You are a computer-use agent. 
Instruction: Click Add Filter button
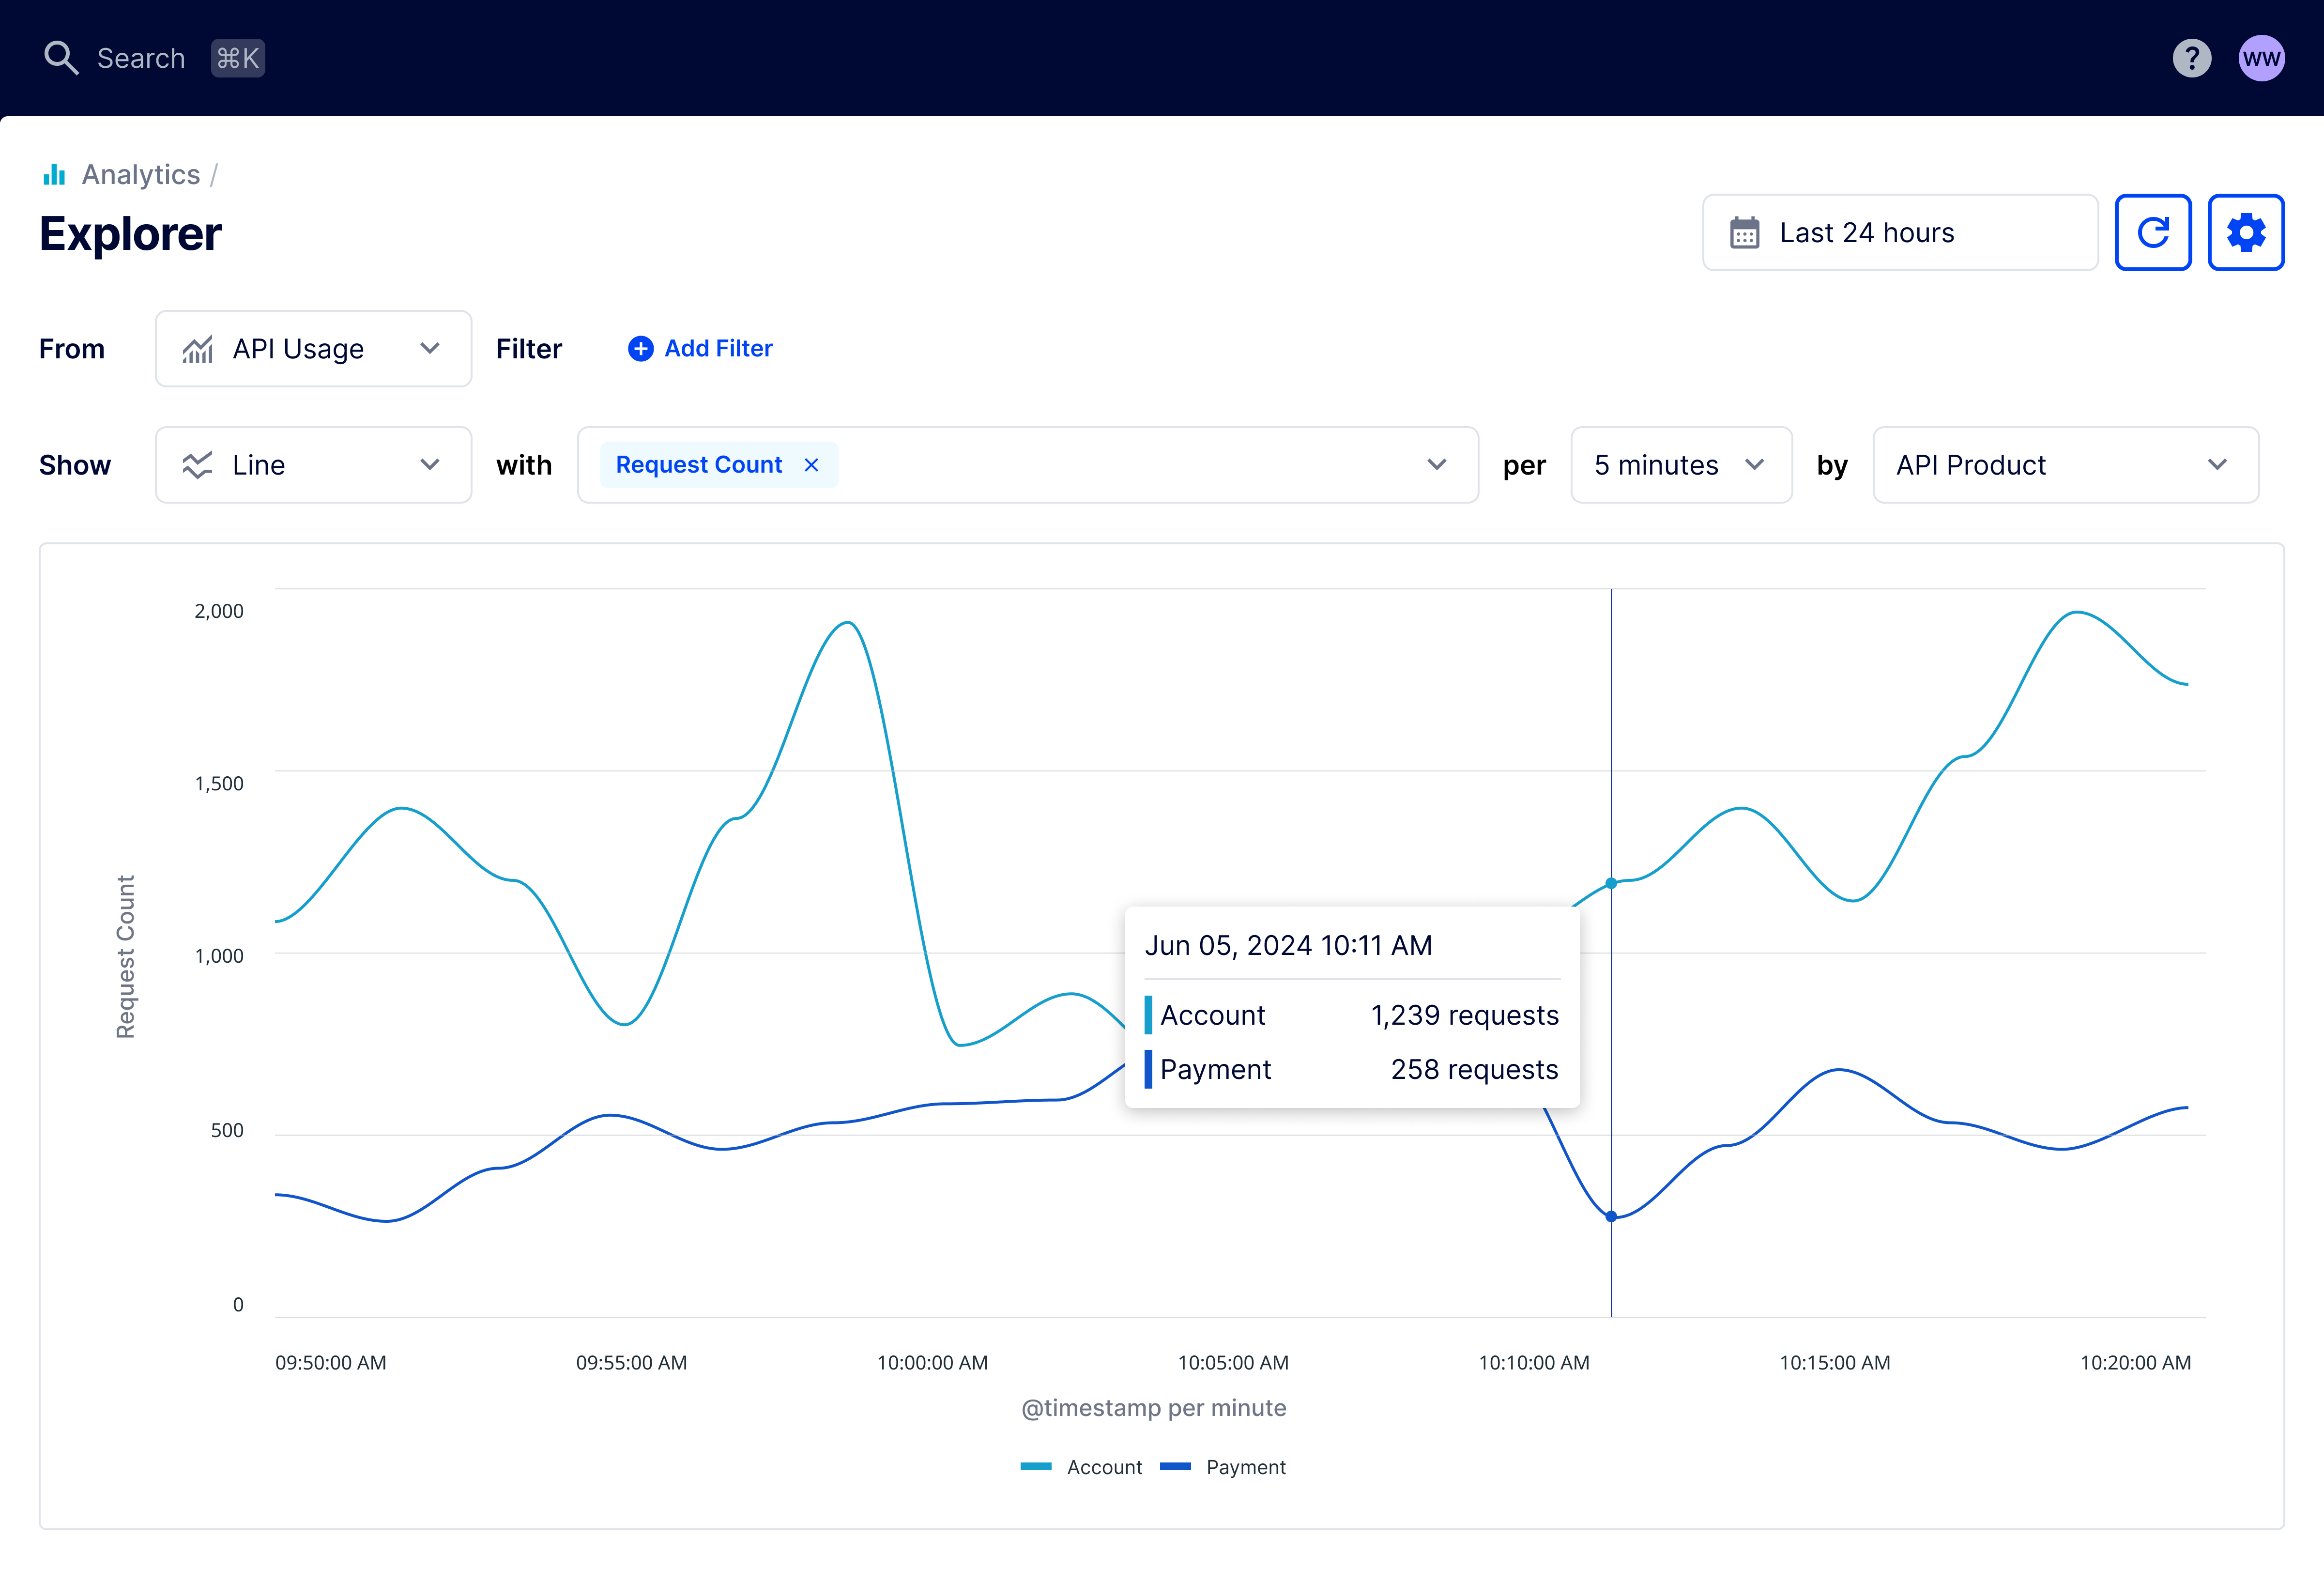(700, 349)
